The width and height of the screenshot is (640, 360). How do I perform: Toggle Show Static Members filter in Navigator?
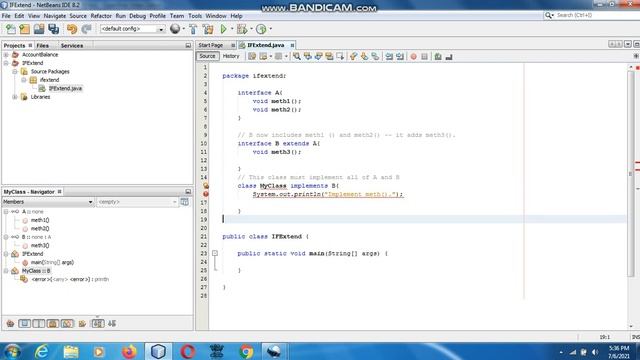click(x=39, y=323)
